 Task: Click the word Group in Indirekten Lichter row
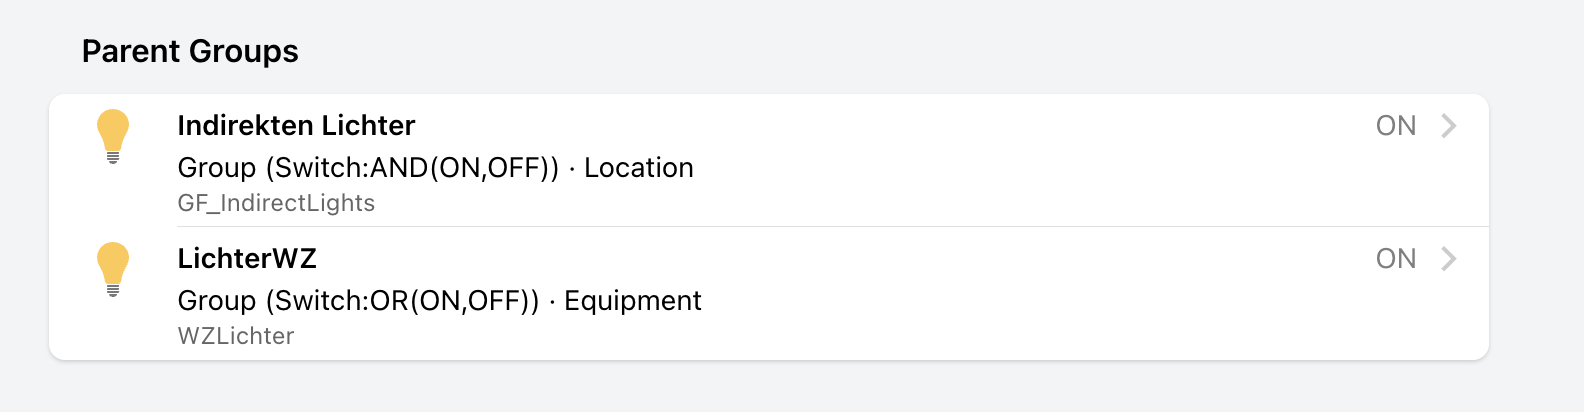pyautogui.click(x=217, y=168)
